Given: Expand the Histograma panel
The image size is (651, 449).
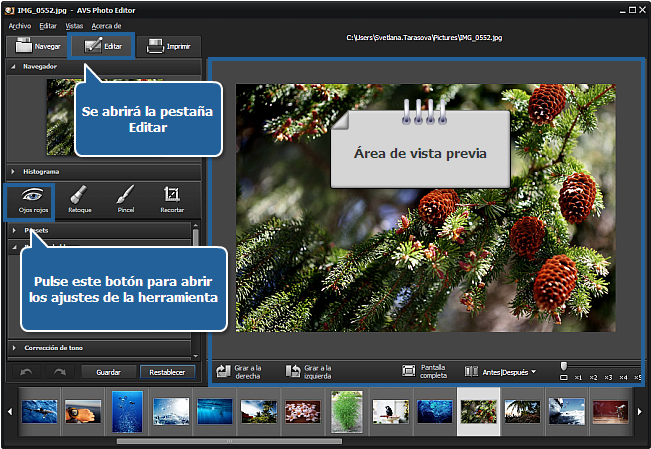Looking at the screenshot, I should pos(42,171).
